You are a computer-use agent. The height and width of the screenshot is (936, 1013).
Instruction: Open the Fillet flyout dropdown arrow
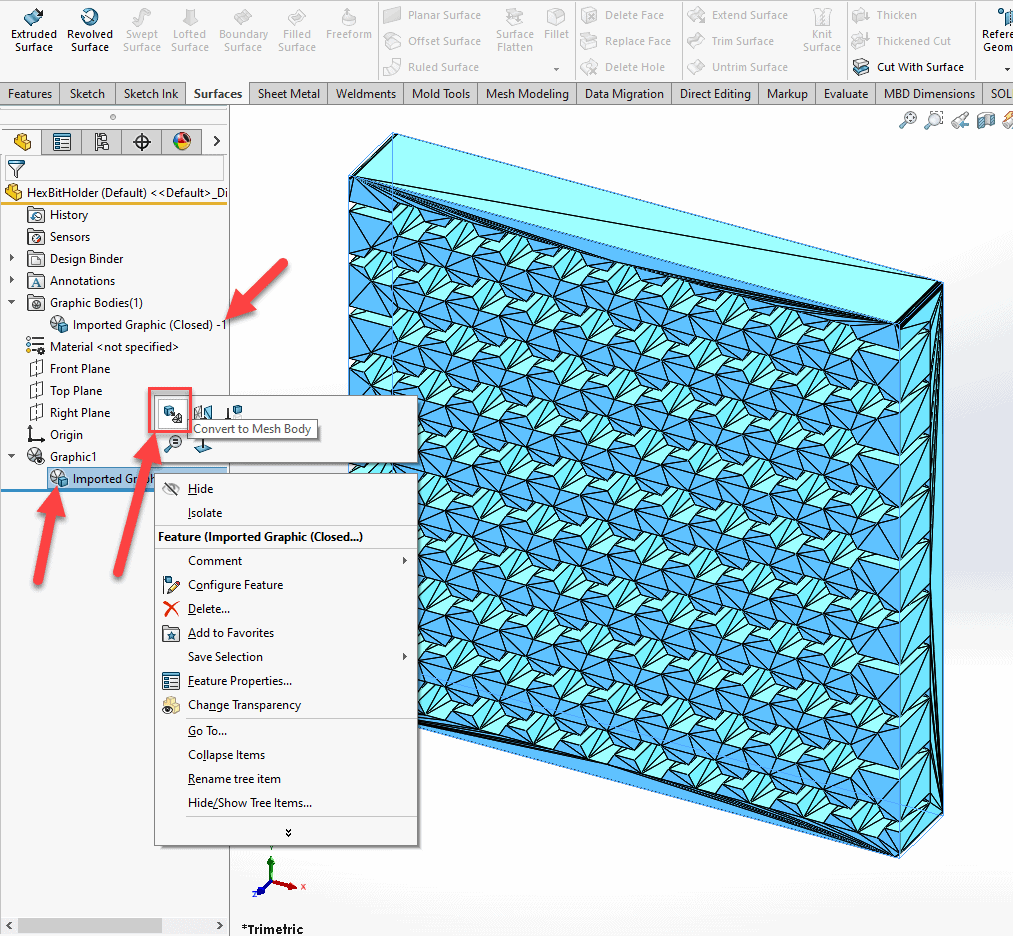(556, 69)
